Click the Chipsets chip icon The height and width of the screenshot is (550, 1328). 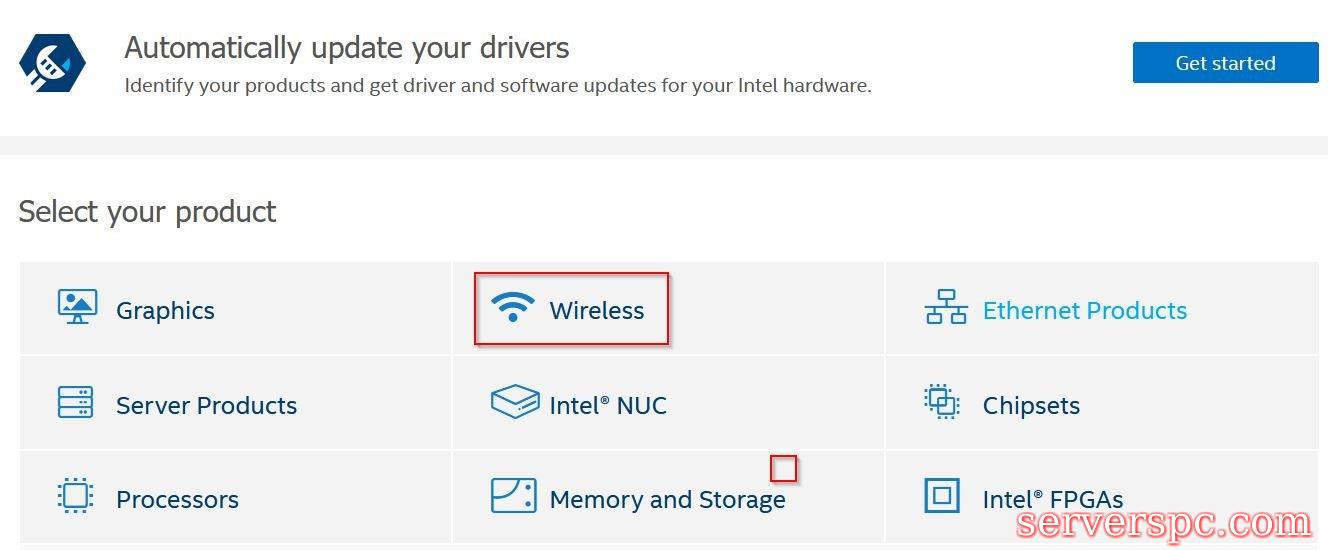941,402
